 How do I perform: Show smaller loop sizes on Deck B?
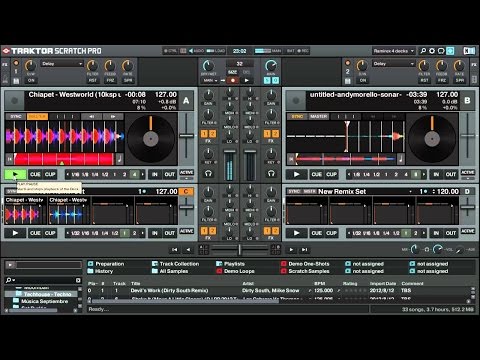(349, 174)
